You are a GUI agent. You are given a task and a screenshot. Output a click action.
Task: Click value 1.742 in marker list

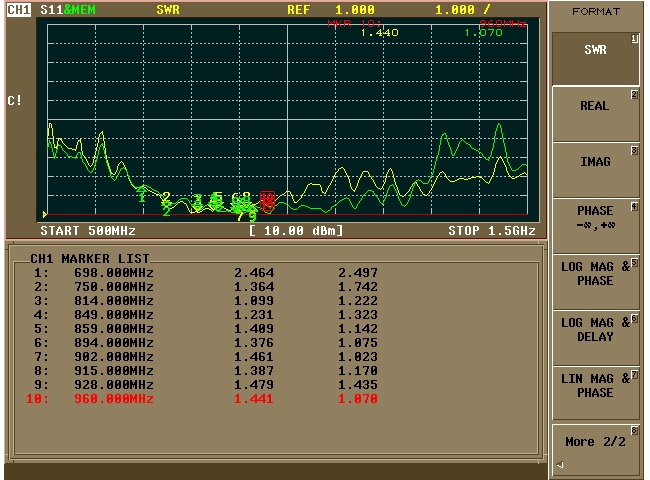(x=358, y=287)
